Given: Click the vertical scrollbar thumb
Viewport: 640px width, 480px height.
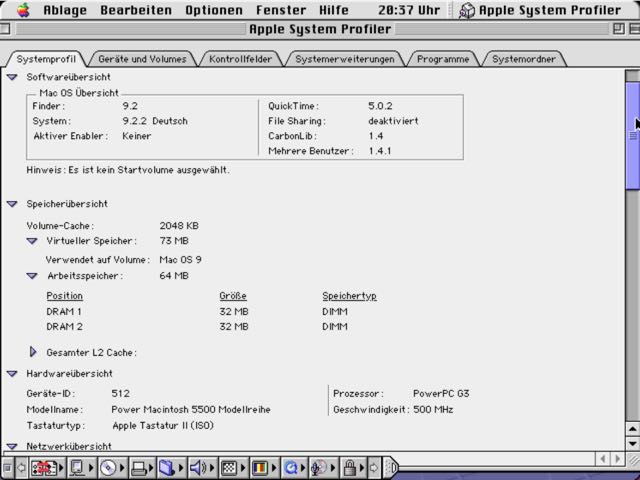Looking at the screenshot, I should point(632,136).
